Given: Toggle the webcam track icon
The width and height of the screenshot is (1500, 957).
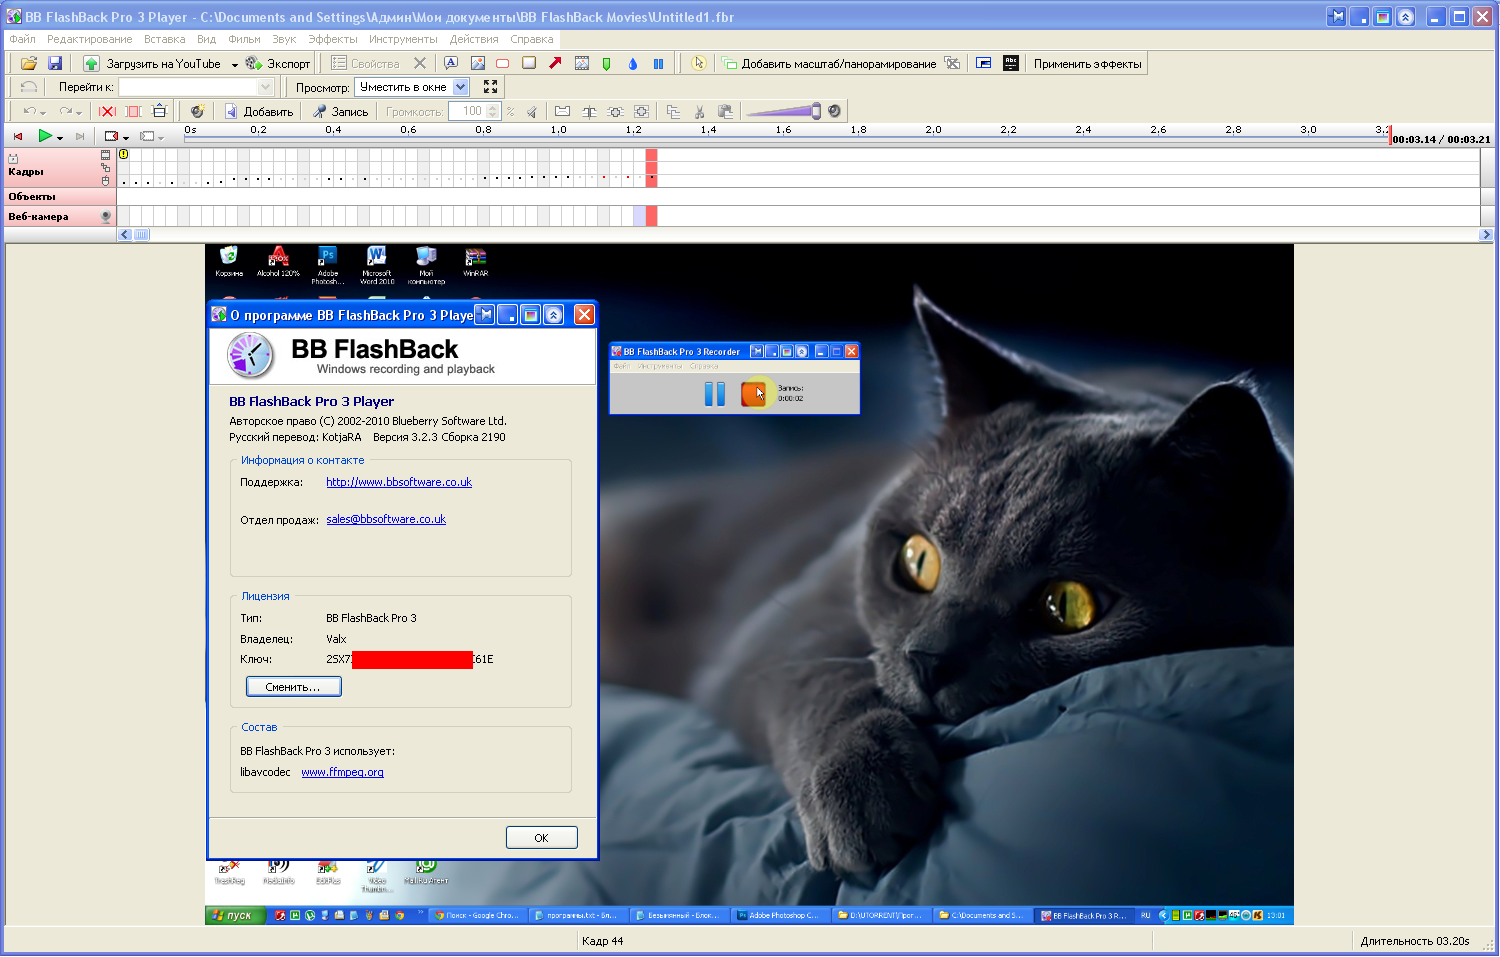Looking at the screenshot, I should 105,217.
